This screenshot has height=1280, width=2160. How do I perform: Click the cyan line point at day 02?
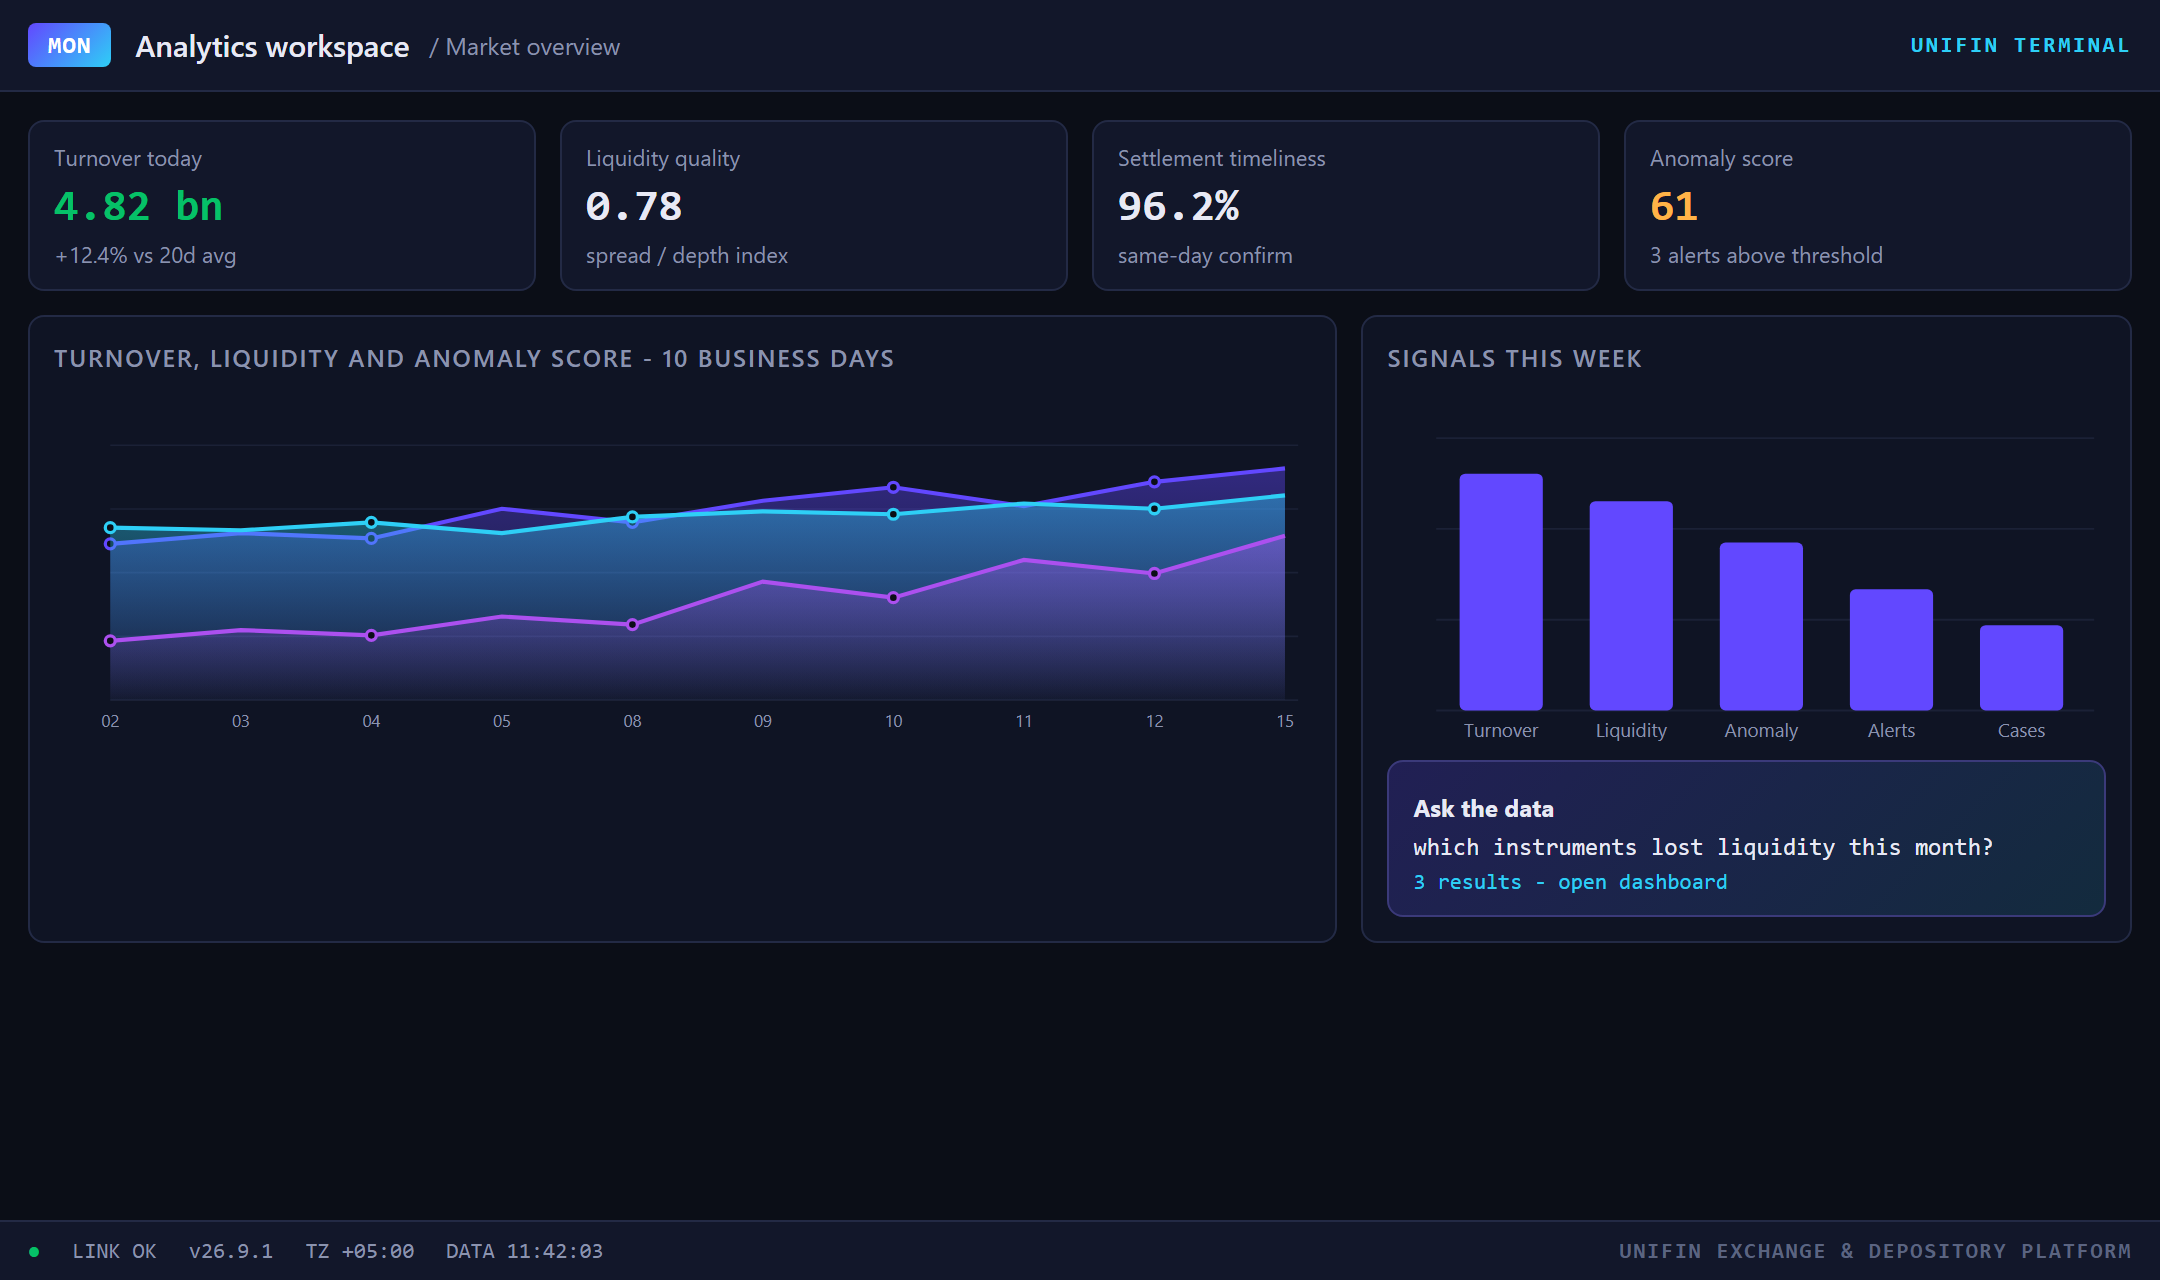coord(110,527)
